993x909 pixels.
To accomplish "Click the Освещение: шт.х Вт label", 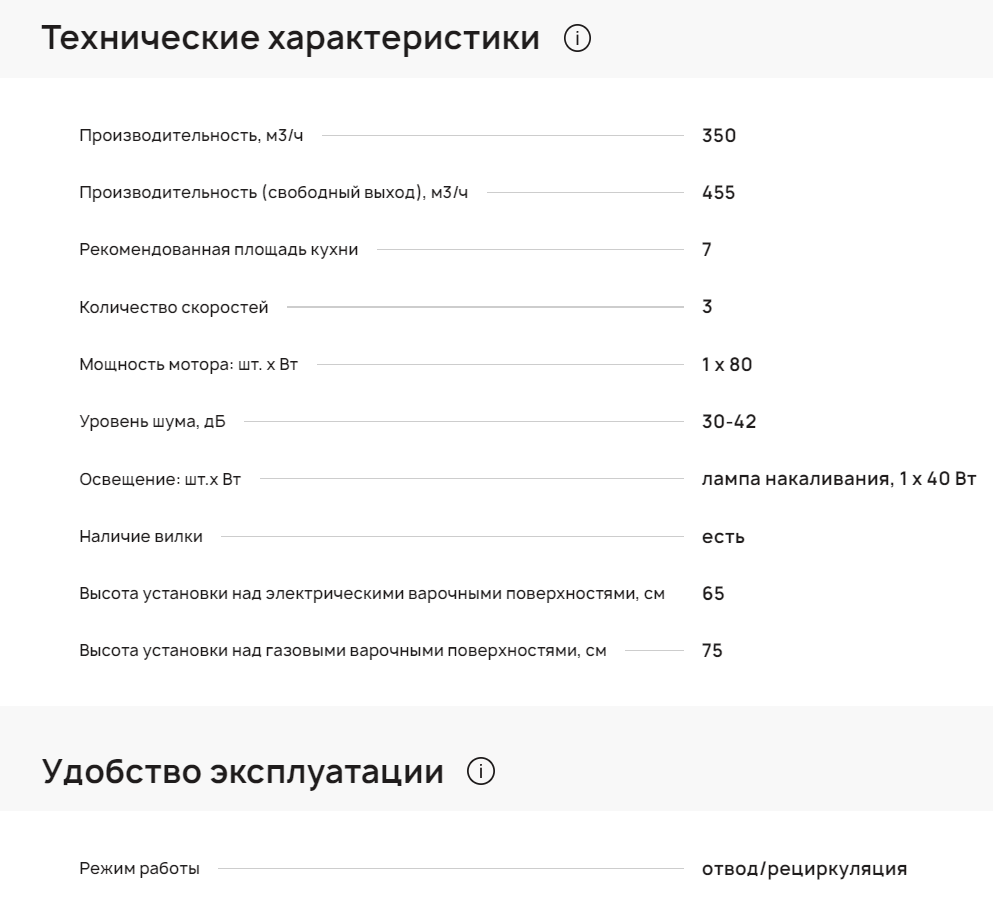I will [x=160, y=480].
